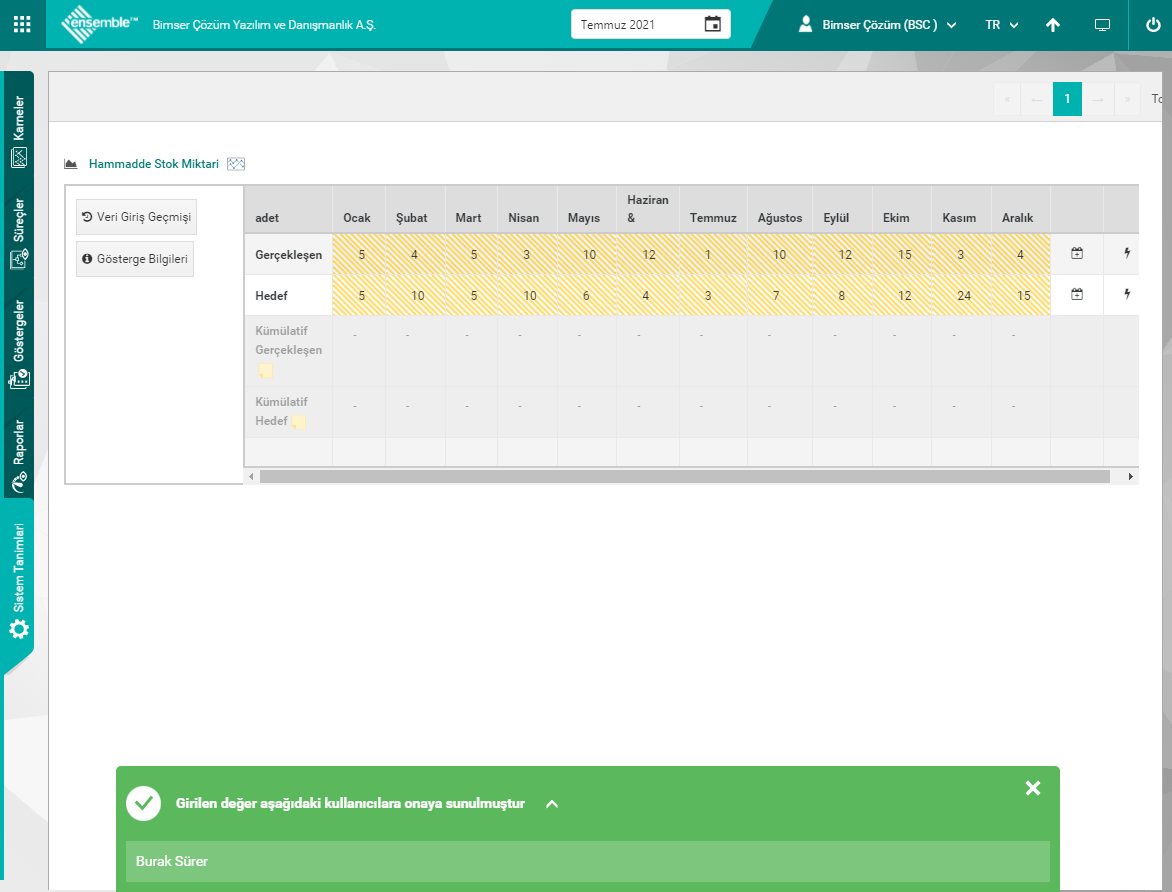The image size is (1172, 892).
Task: Click lightning bolt icon in Hedef row
Action: coord(1127,295)
